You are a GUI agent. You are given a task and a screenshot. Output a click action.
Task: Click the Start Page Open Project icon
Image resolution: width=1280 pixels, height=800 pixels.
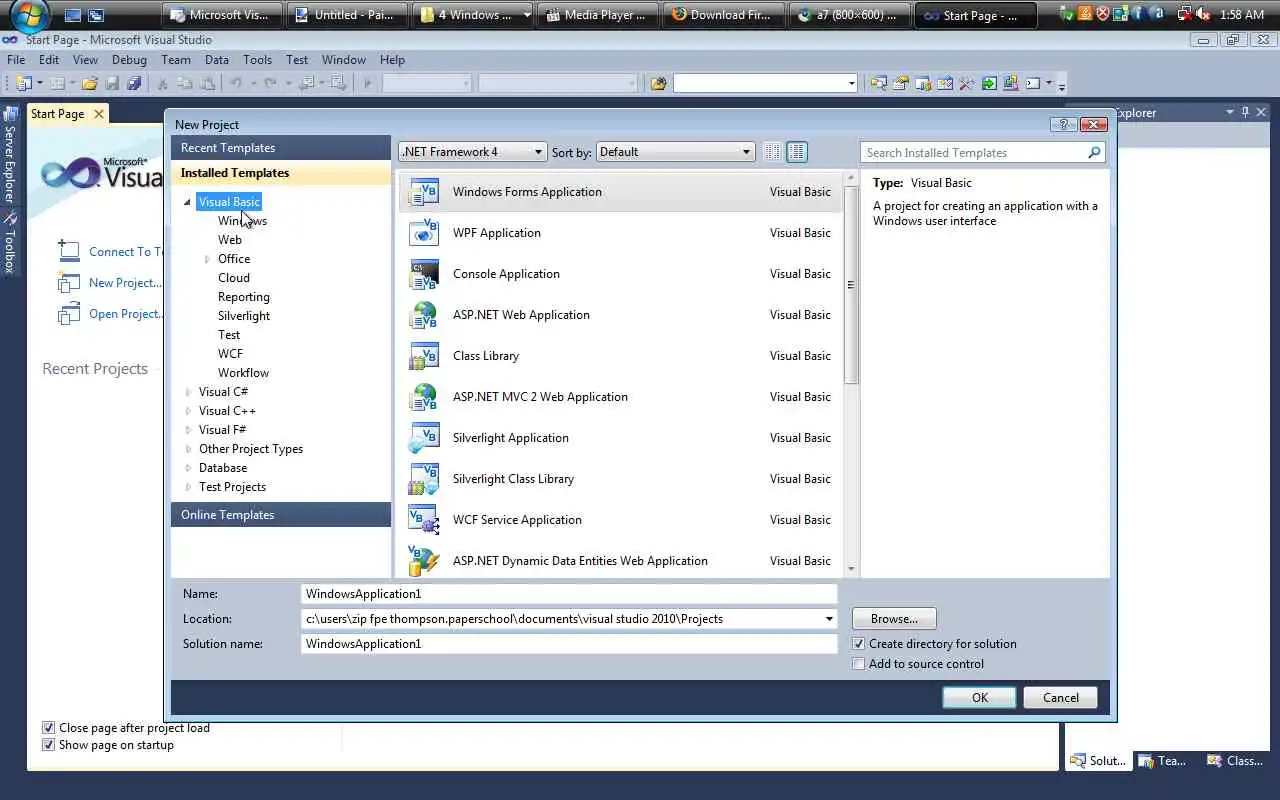(x=69, y=313)
